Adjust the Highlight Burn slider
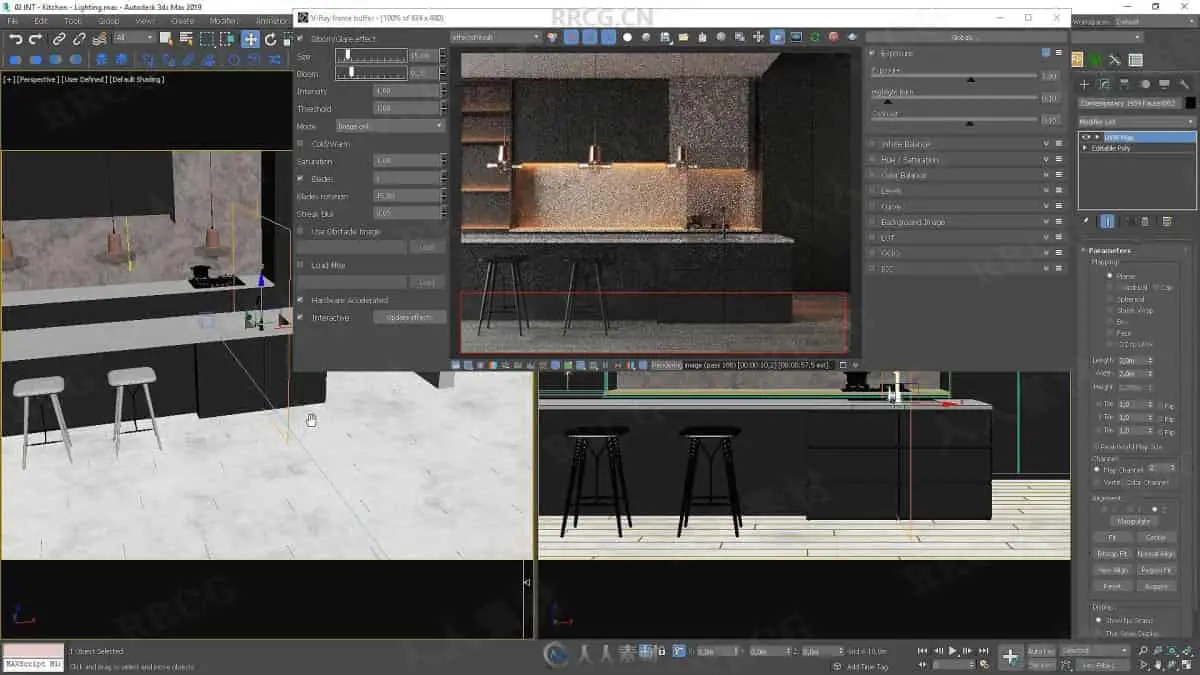Screen dimensions: 1200x675 click(887, 101)
